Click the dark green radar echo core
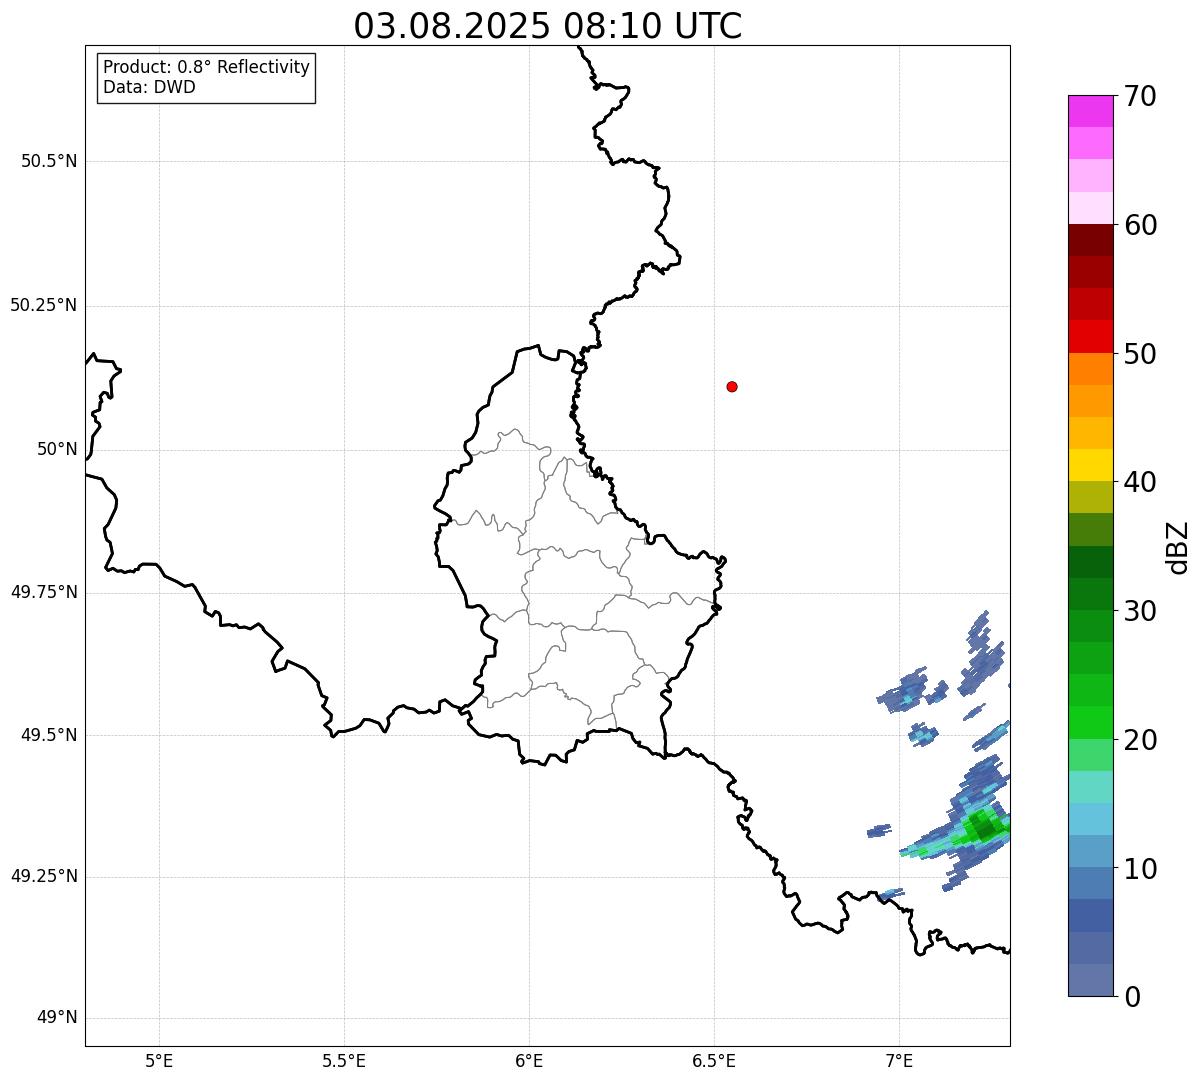The height and width of the screenshot is (1081, 1202). pyautogui.click(x=985, y=827)
